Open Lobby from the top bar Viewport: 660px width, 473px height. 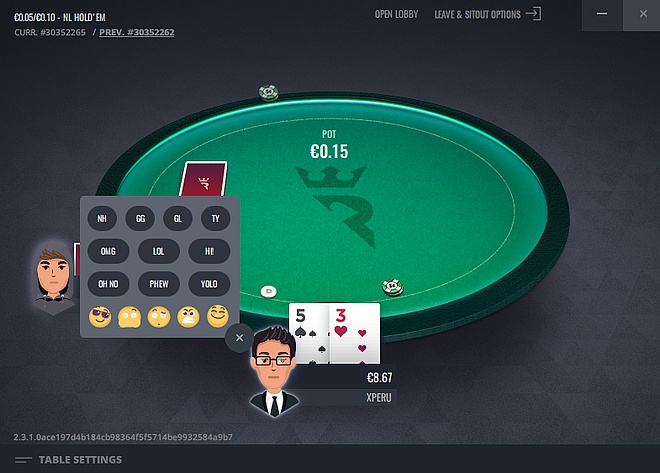point(397,14)
